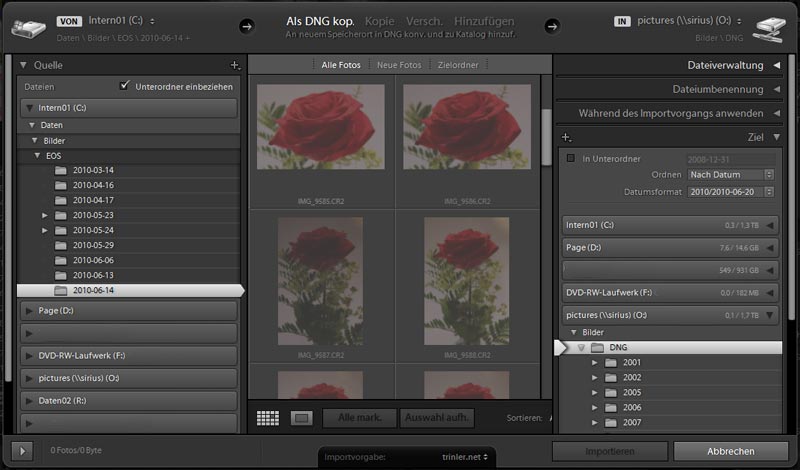The height and width of the screenshot is (470, 800).
Task: Open the Importvorgabe trinler.net dropdown
Action: coord(465,457)
